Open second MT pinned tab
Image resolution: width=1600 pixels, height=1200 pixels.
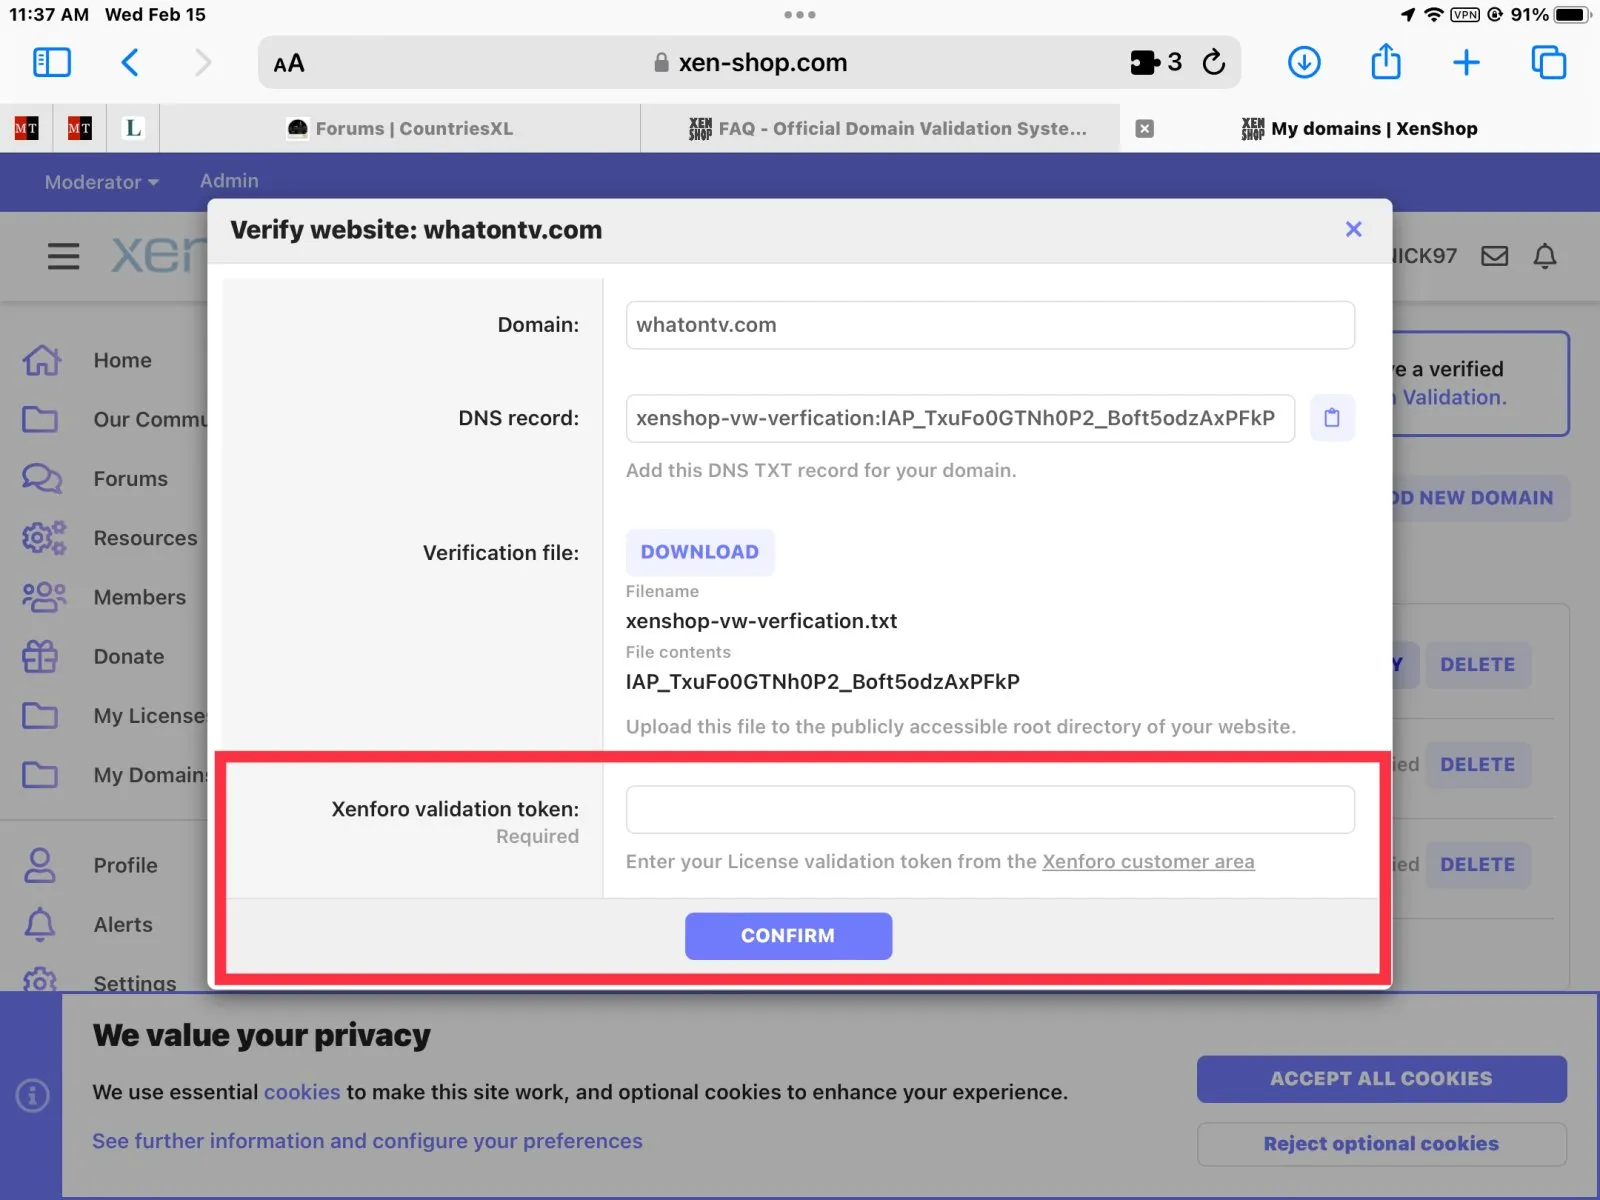point(79,128)
